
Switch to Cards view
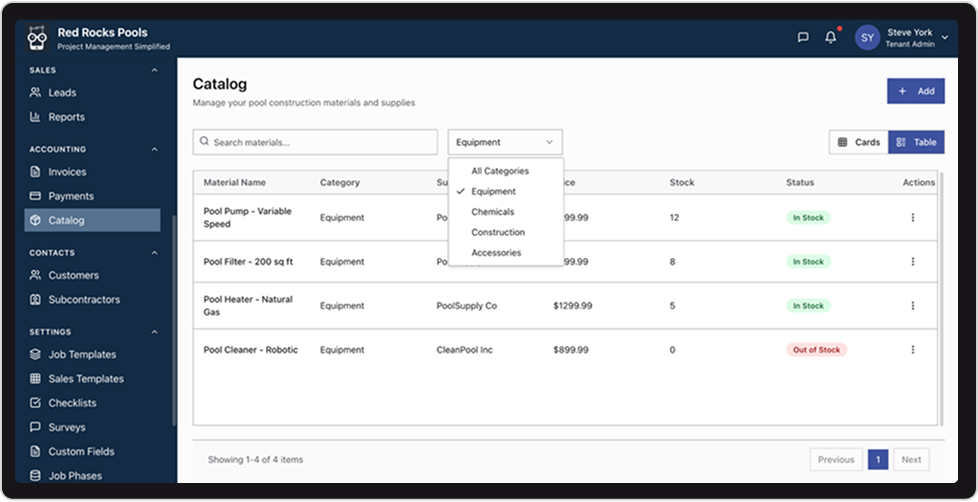[858, 142]
